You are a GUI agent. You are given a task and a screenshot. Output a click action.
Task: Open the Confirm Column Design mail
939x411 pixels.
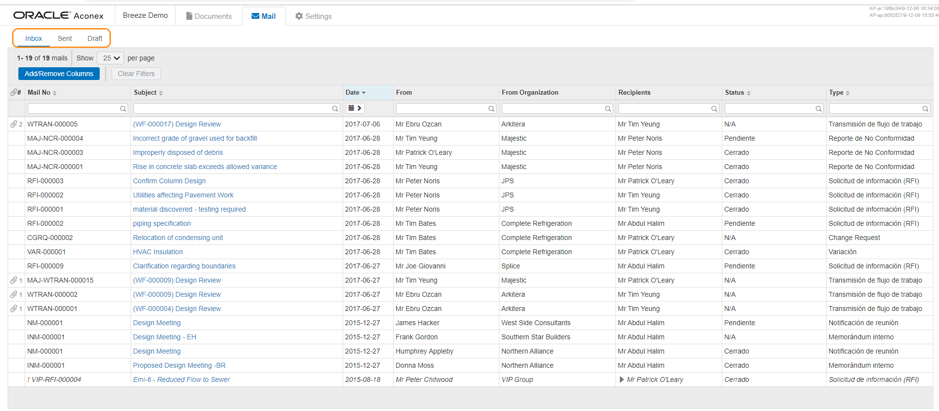tap(169, 181)
